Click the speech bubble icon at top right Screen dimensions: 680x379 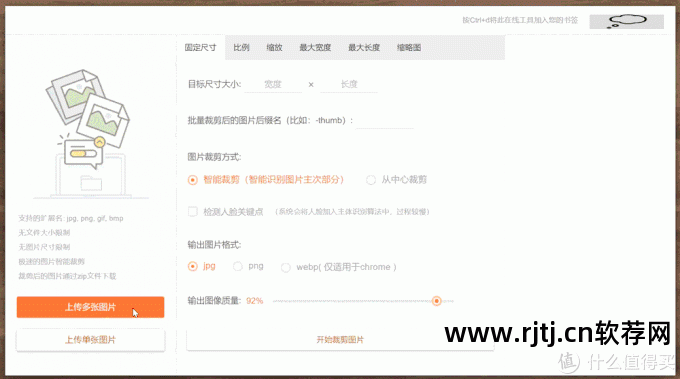click(627, 21)
